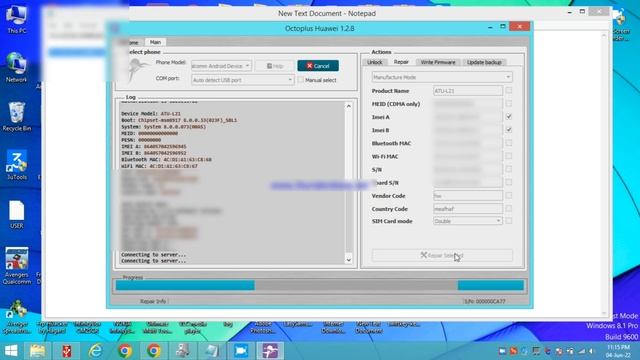Open the This PC desktop icon
This screenshot has height=360, width=640.
(x=16, y=19)
